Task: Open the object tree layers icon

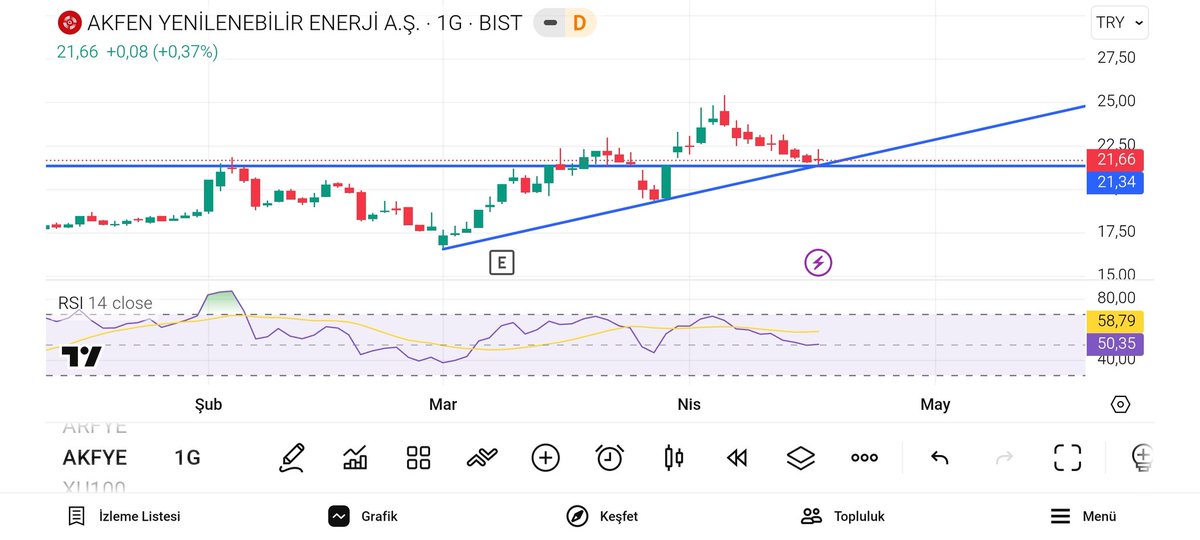Action: tap(801, 458)
